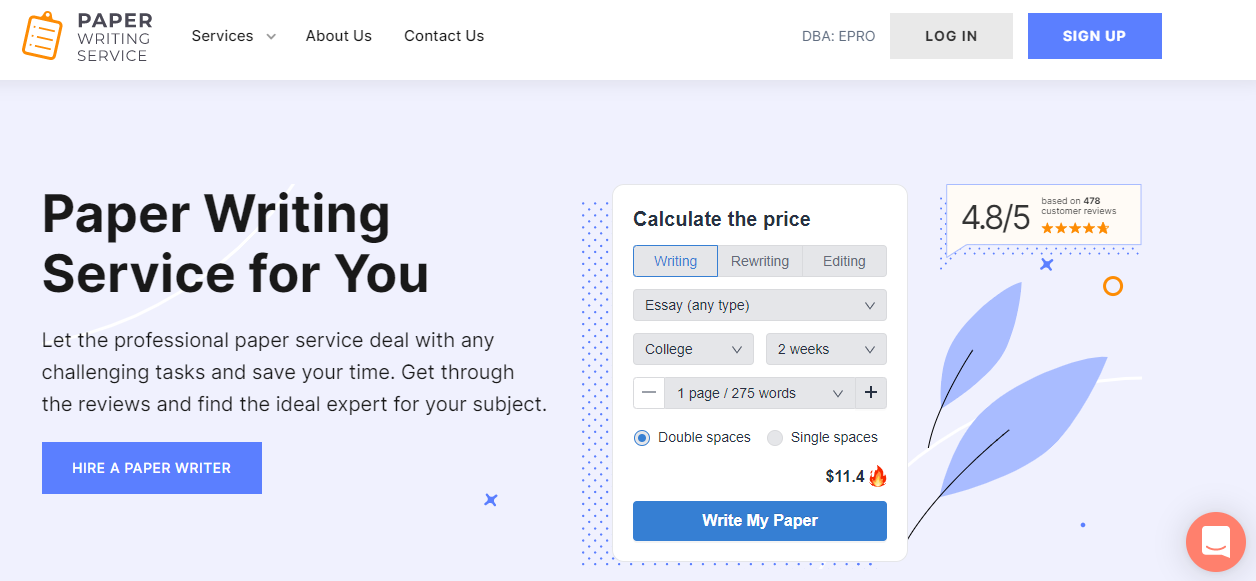1256x581 pixels.
Task: Expand the College academic level dropdown
Action: tap(693, 349)
